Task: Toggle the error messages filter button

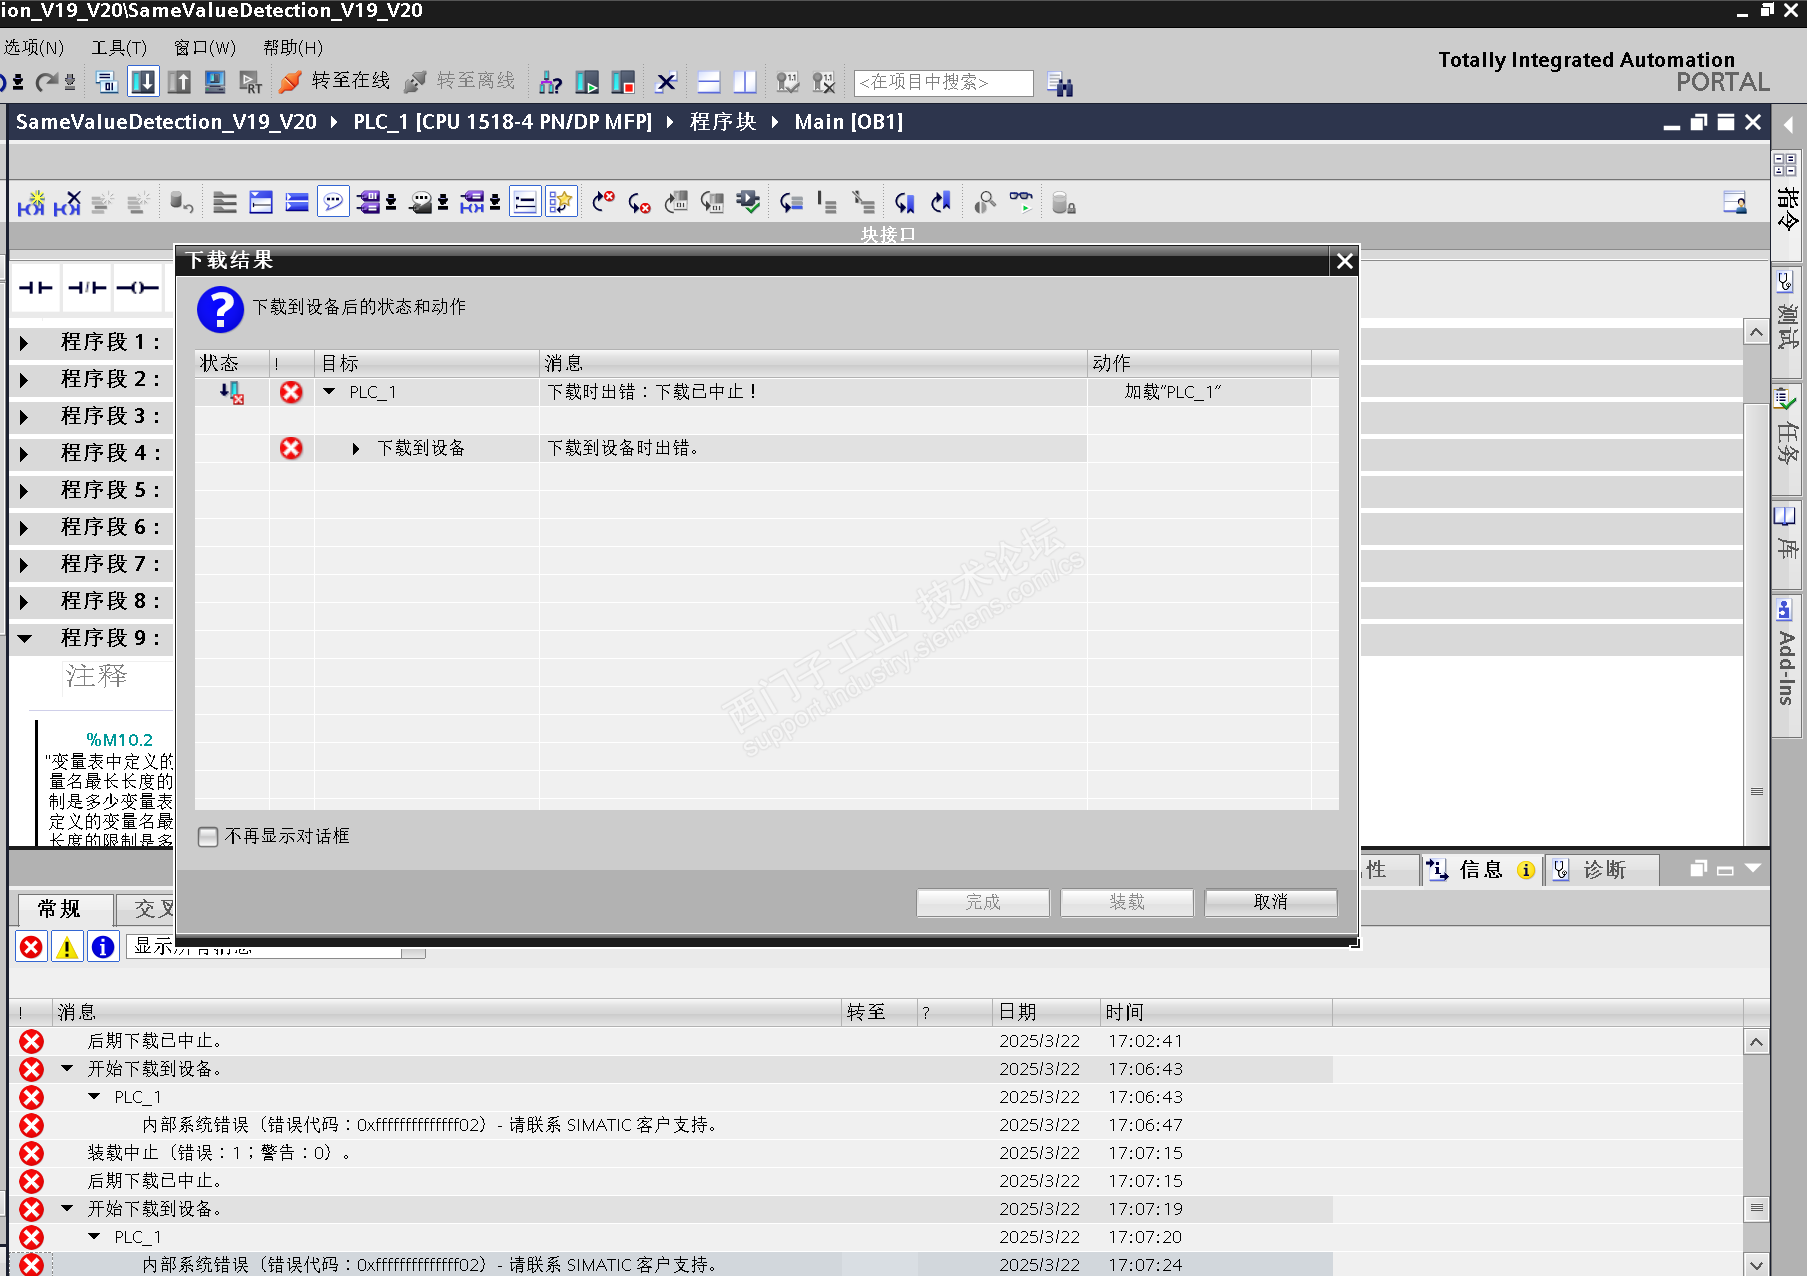Action: (x=31, y=946)
